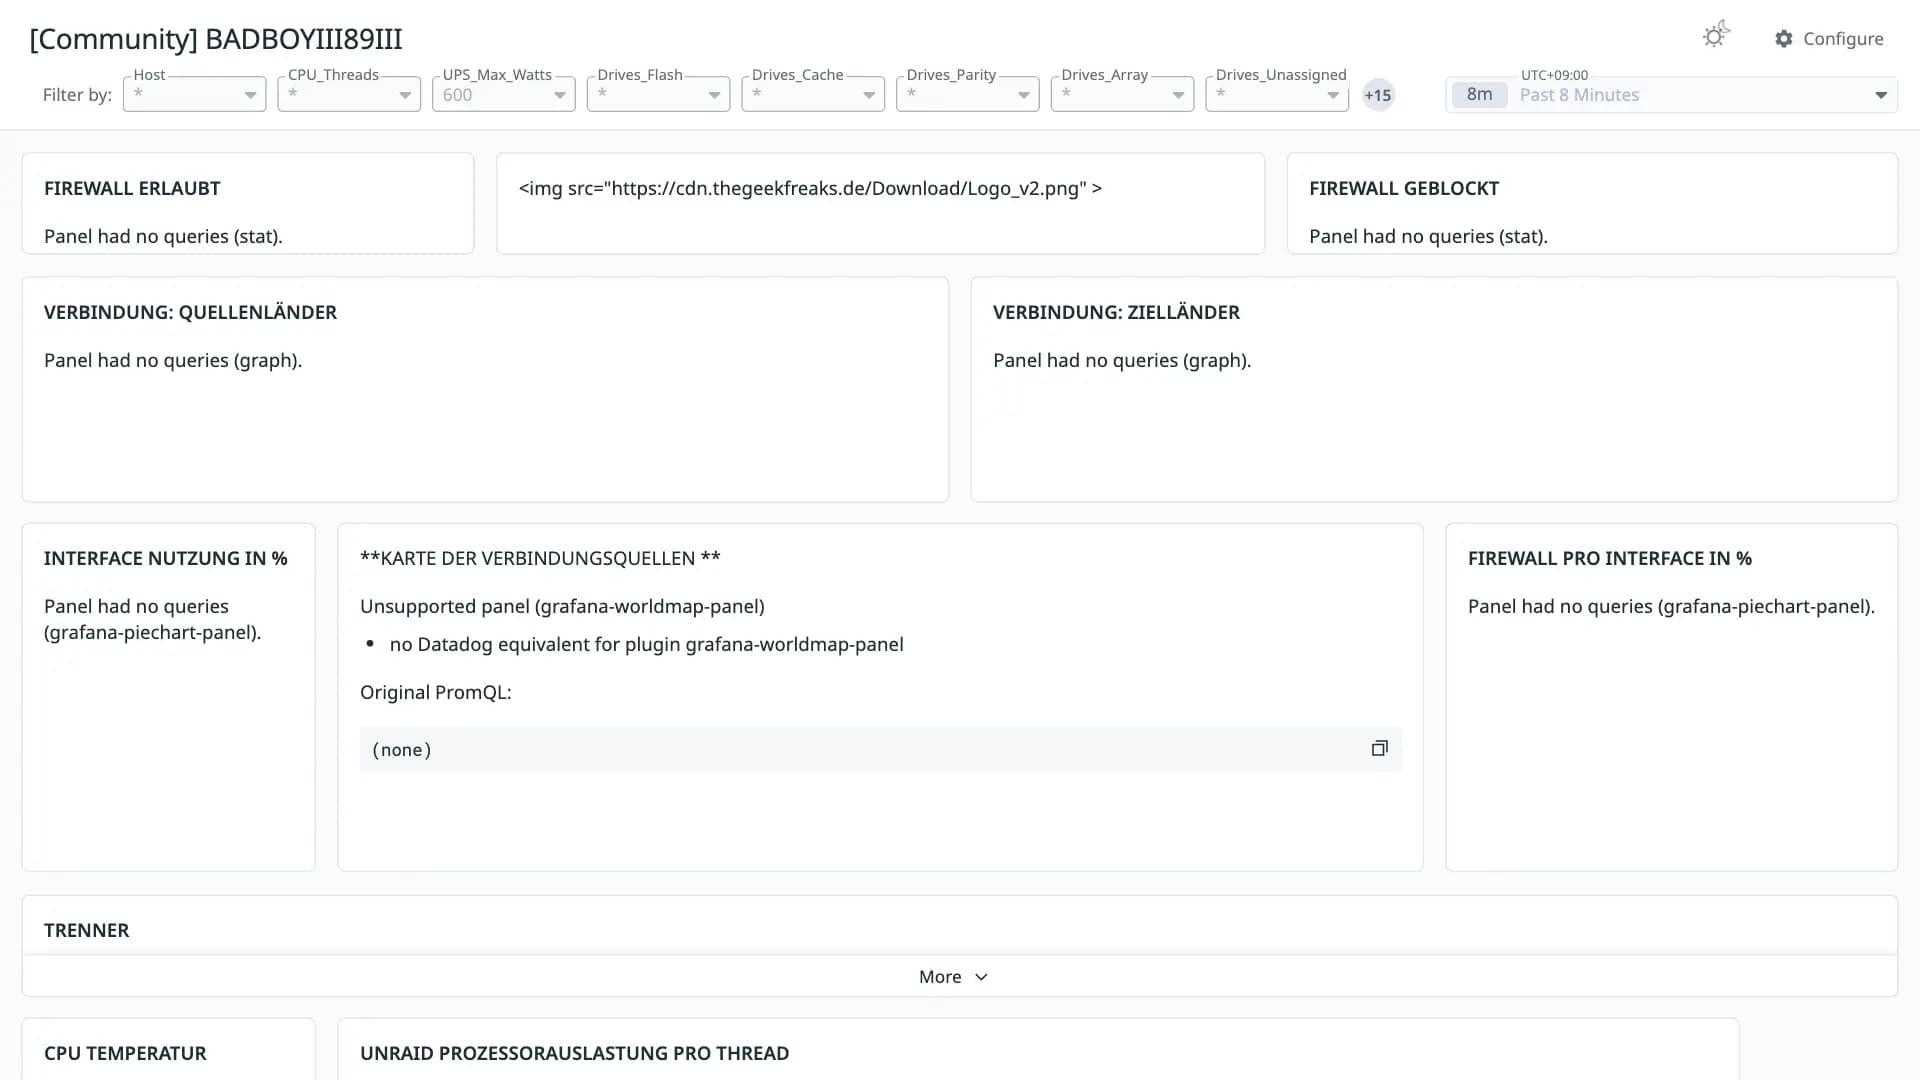Open the Drives_Flash filter dropdown
The height and width of the screenshot is (1080, 1920).
click(658, 94)
